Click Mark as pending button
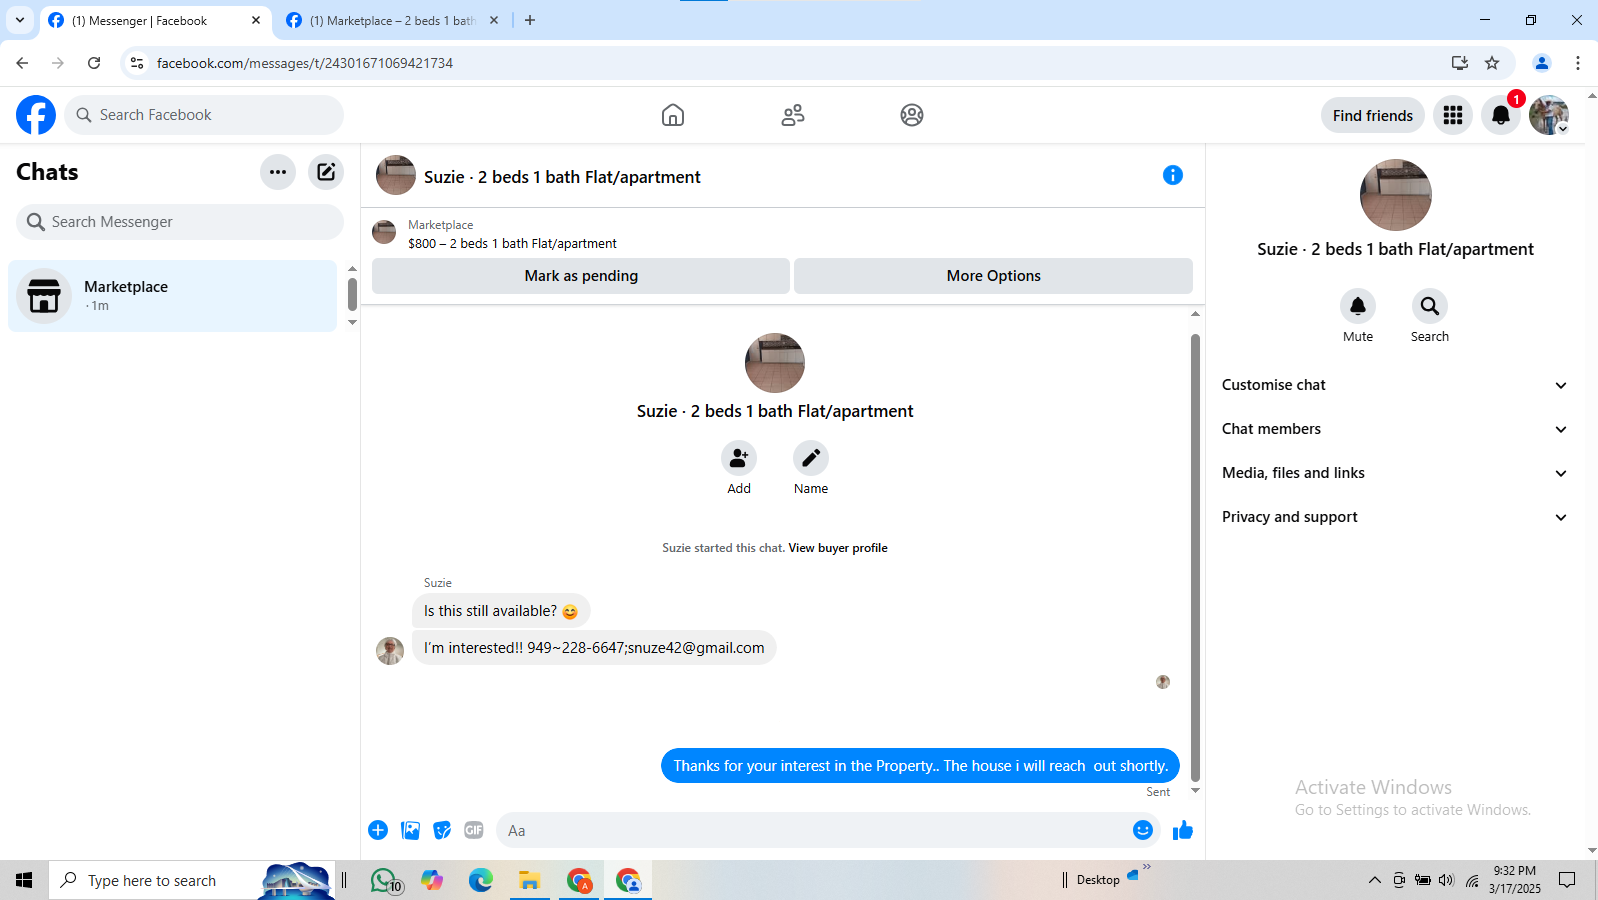 click(x=581, y=276)
